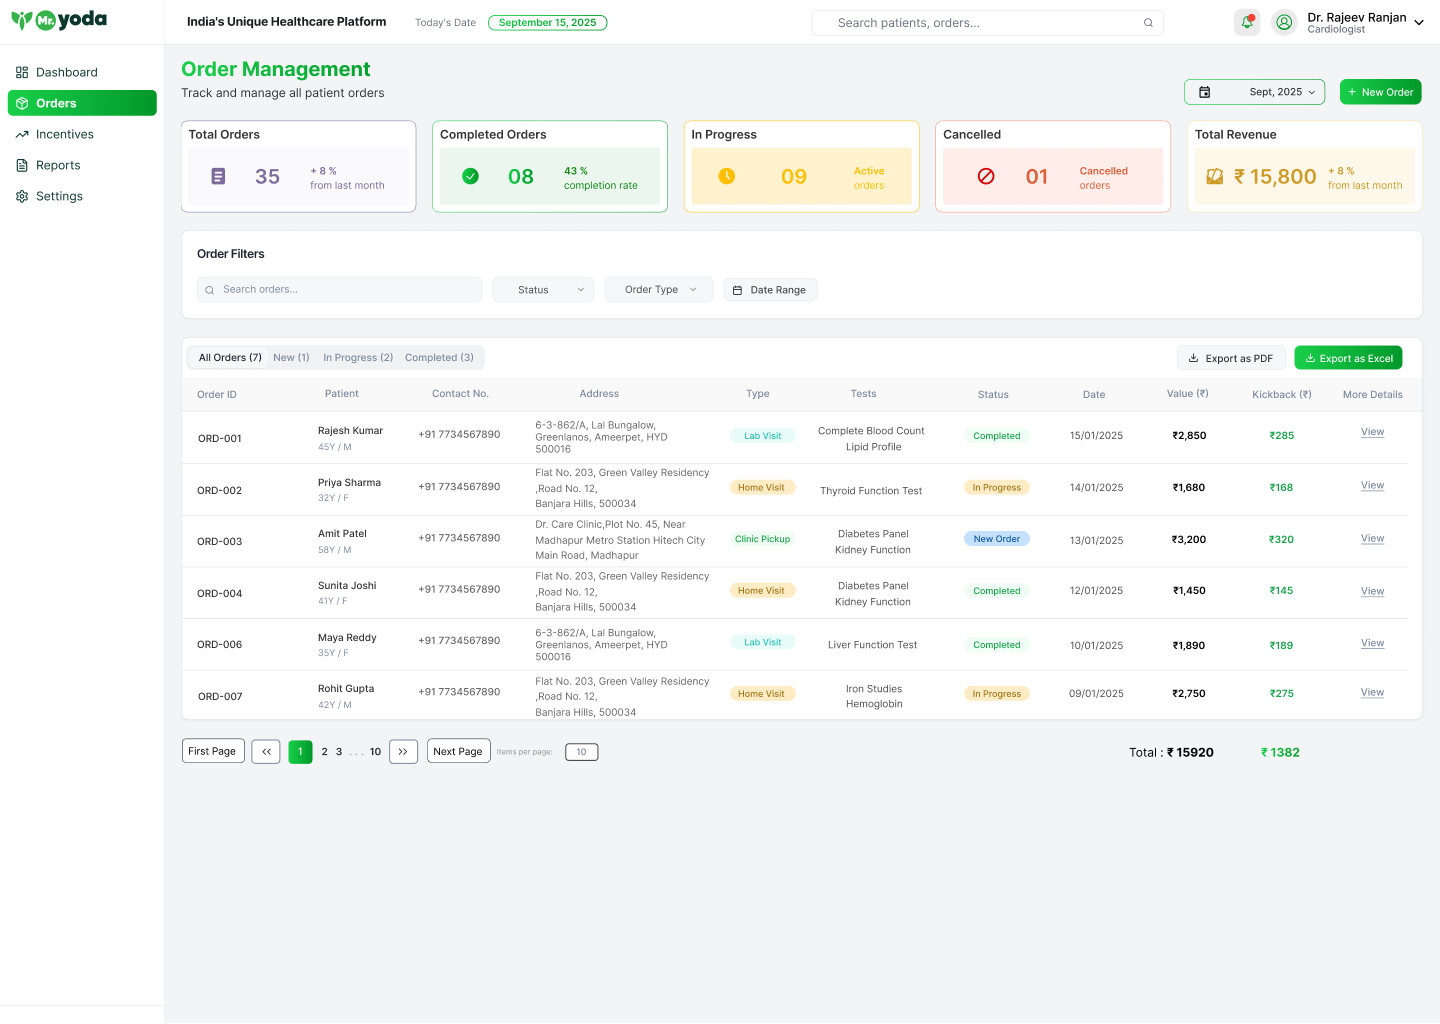Click the notification bell icon
The width and height of the screenshot is (1440, 1024).
[x=1247, y=22]
